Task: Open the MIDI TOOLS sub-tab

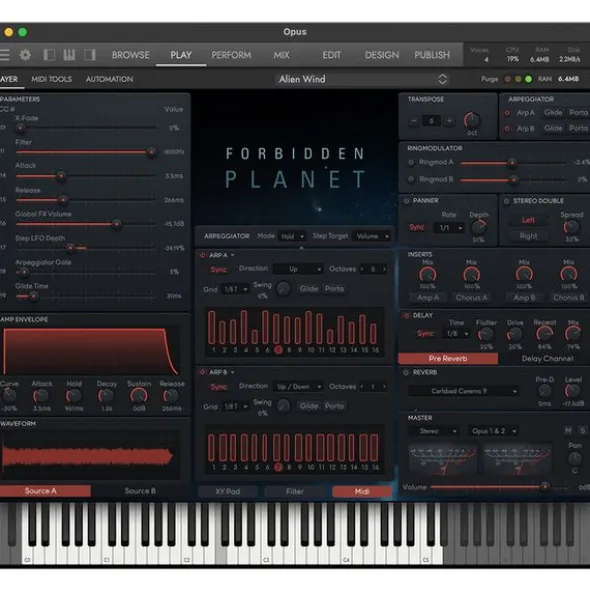Action: (52, 79)
